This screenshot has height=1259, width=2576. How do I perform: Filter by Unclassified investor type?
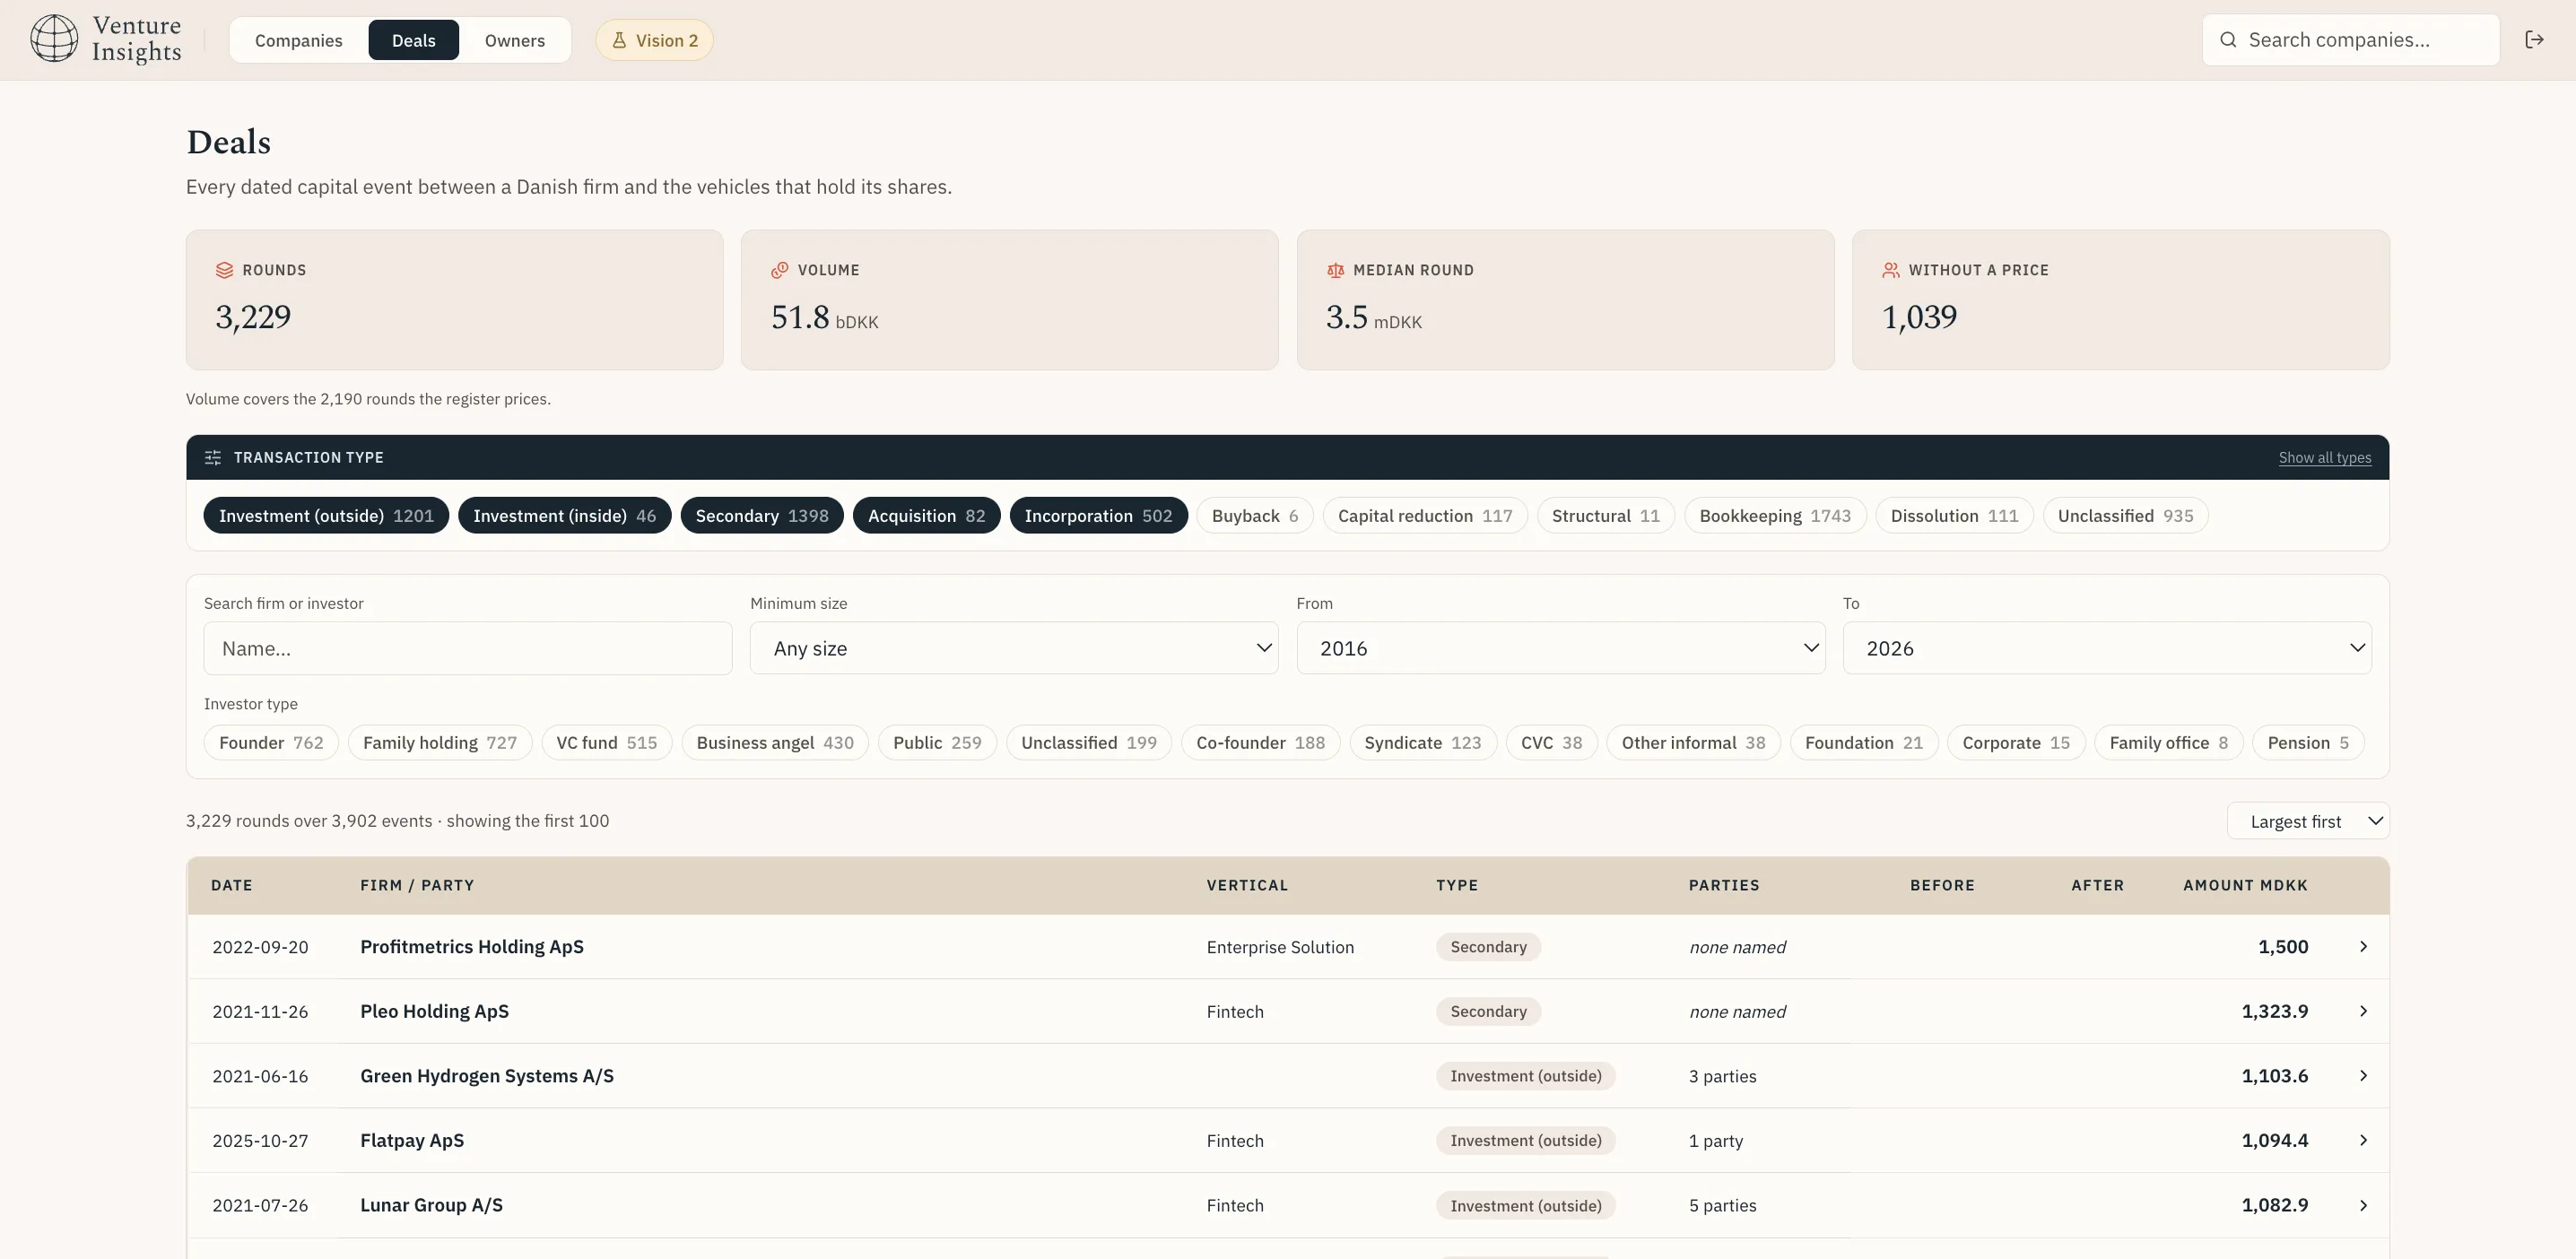click(x=1089, y=742)
